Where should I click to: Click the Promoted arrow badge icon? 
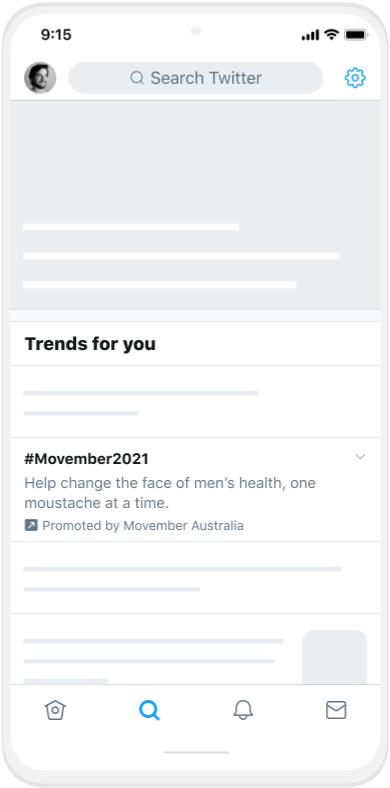[x=31, y=525]
